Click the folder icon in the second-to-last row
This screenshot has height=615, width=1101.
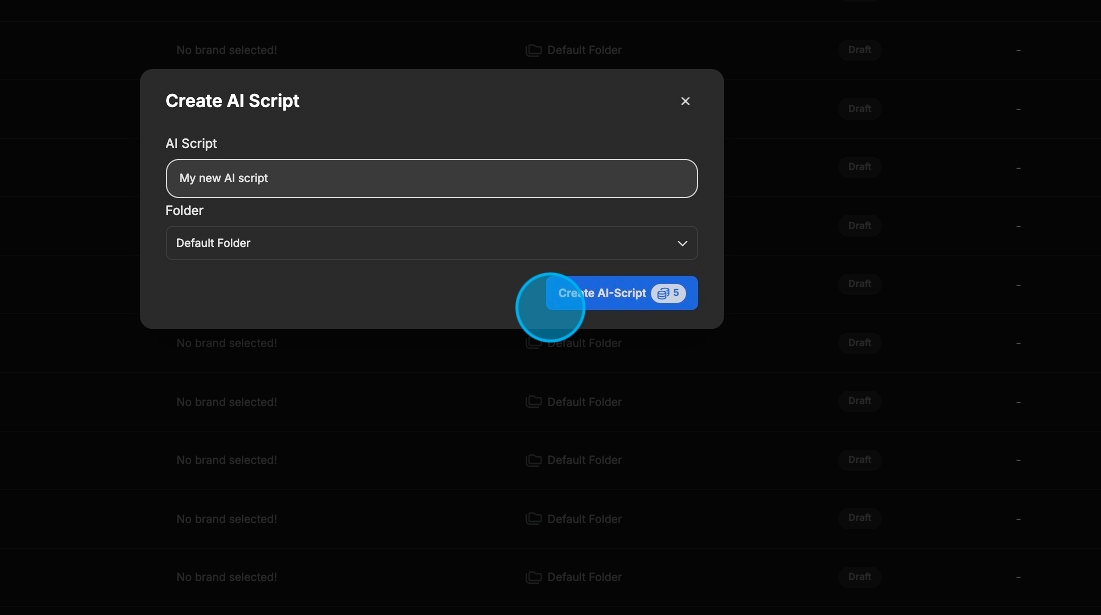click(534, 519)
